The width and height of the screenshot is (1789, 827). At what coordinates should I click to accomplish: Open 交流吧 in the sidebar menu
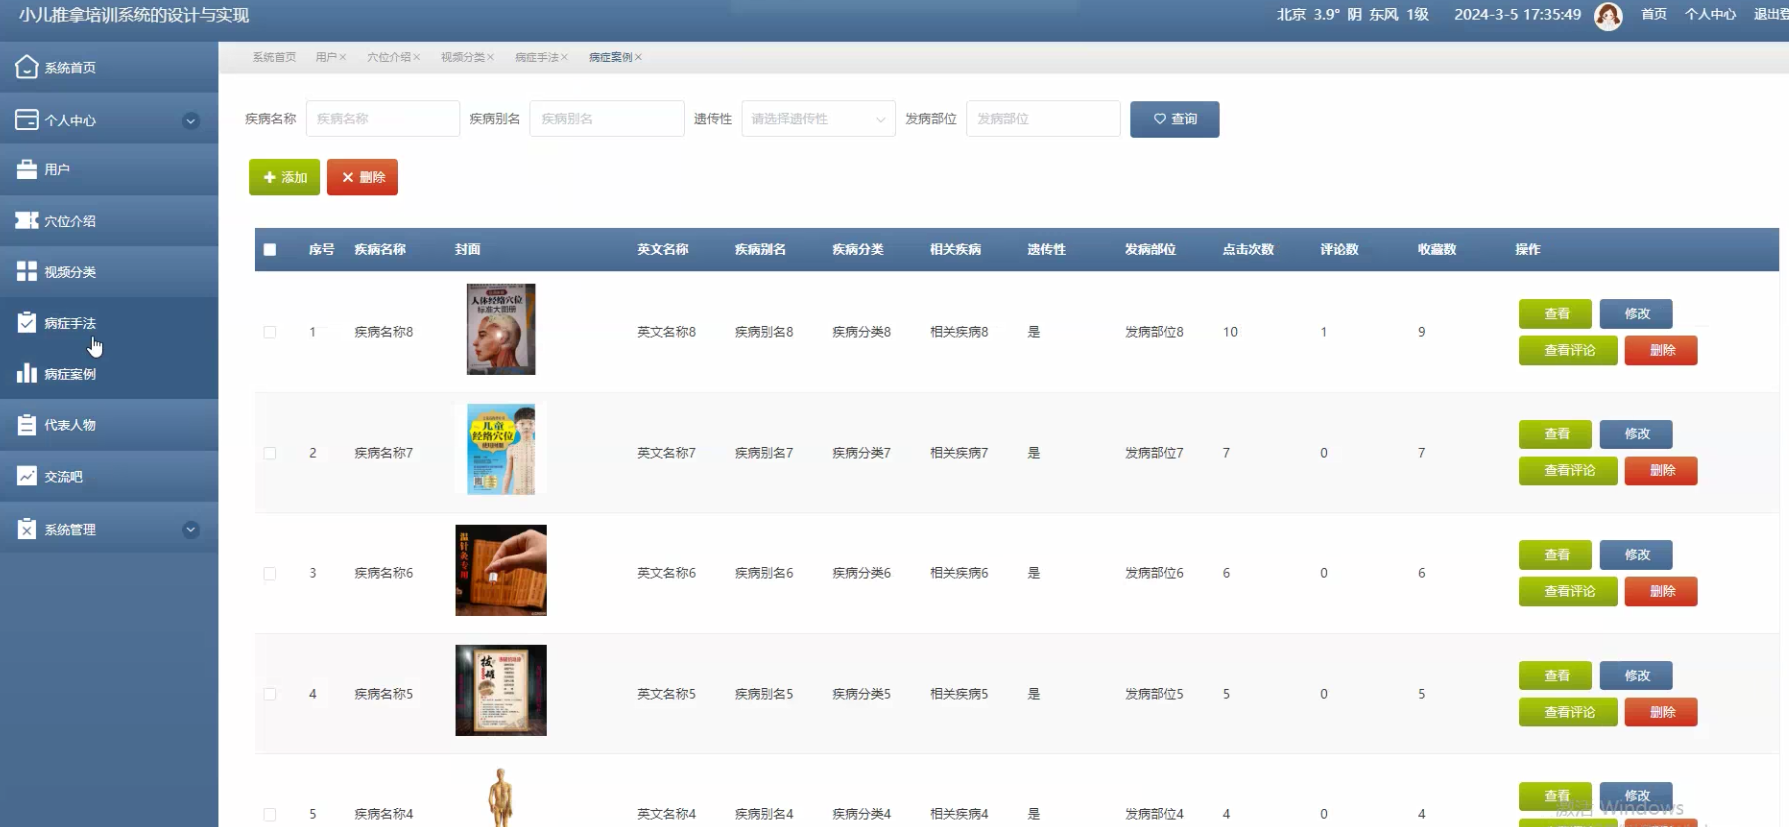(x=109, y=476)
